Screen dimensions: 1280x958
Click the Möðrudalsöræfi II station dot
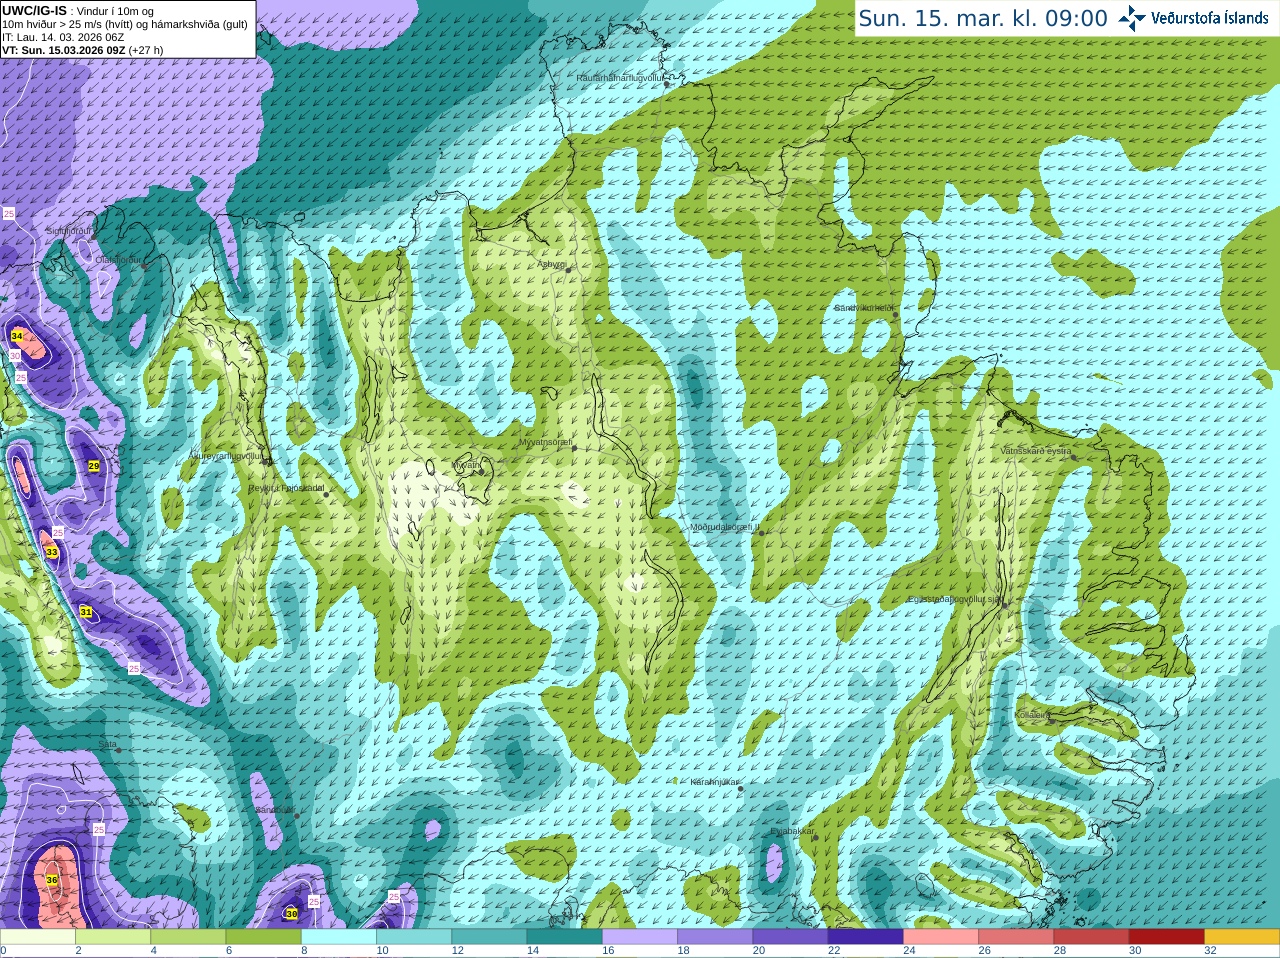(x=761, y=533)
